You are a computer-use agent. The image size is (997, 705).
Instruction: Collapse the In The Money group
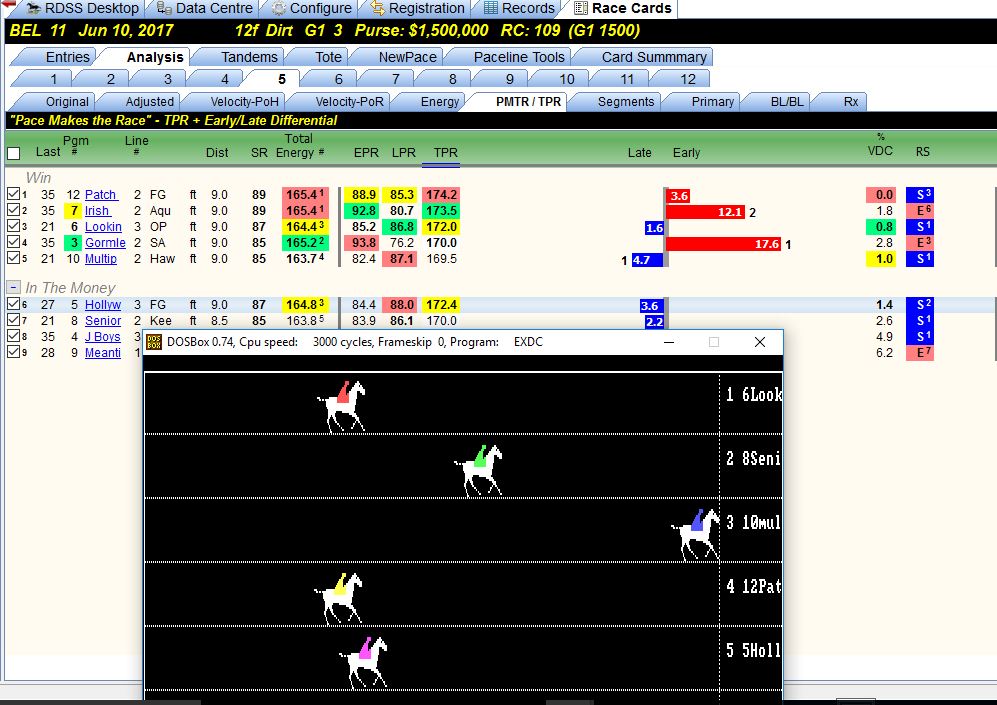point(13,287)
